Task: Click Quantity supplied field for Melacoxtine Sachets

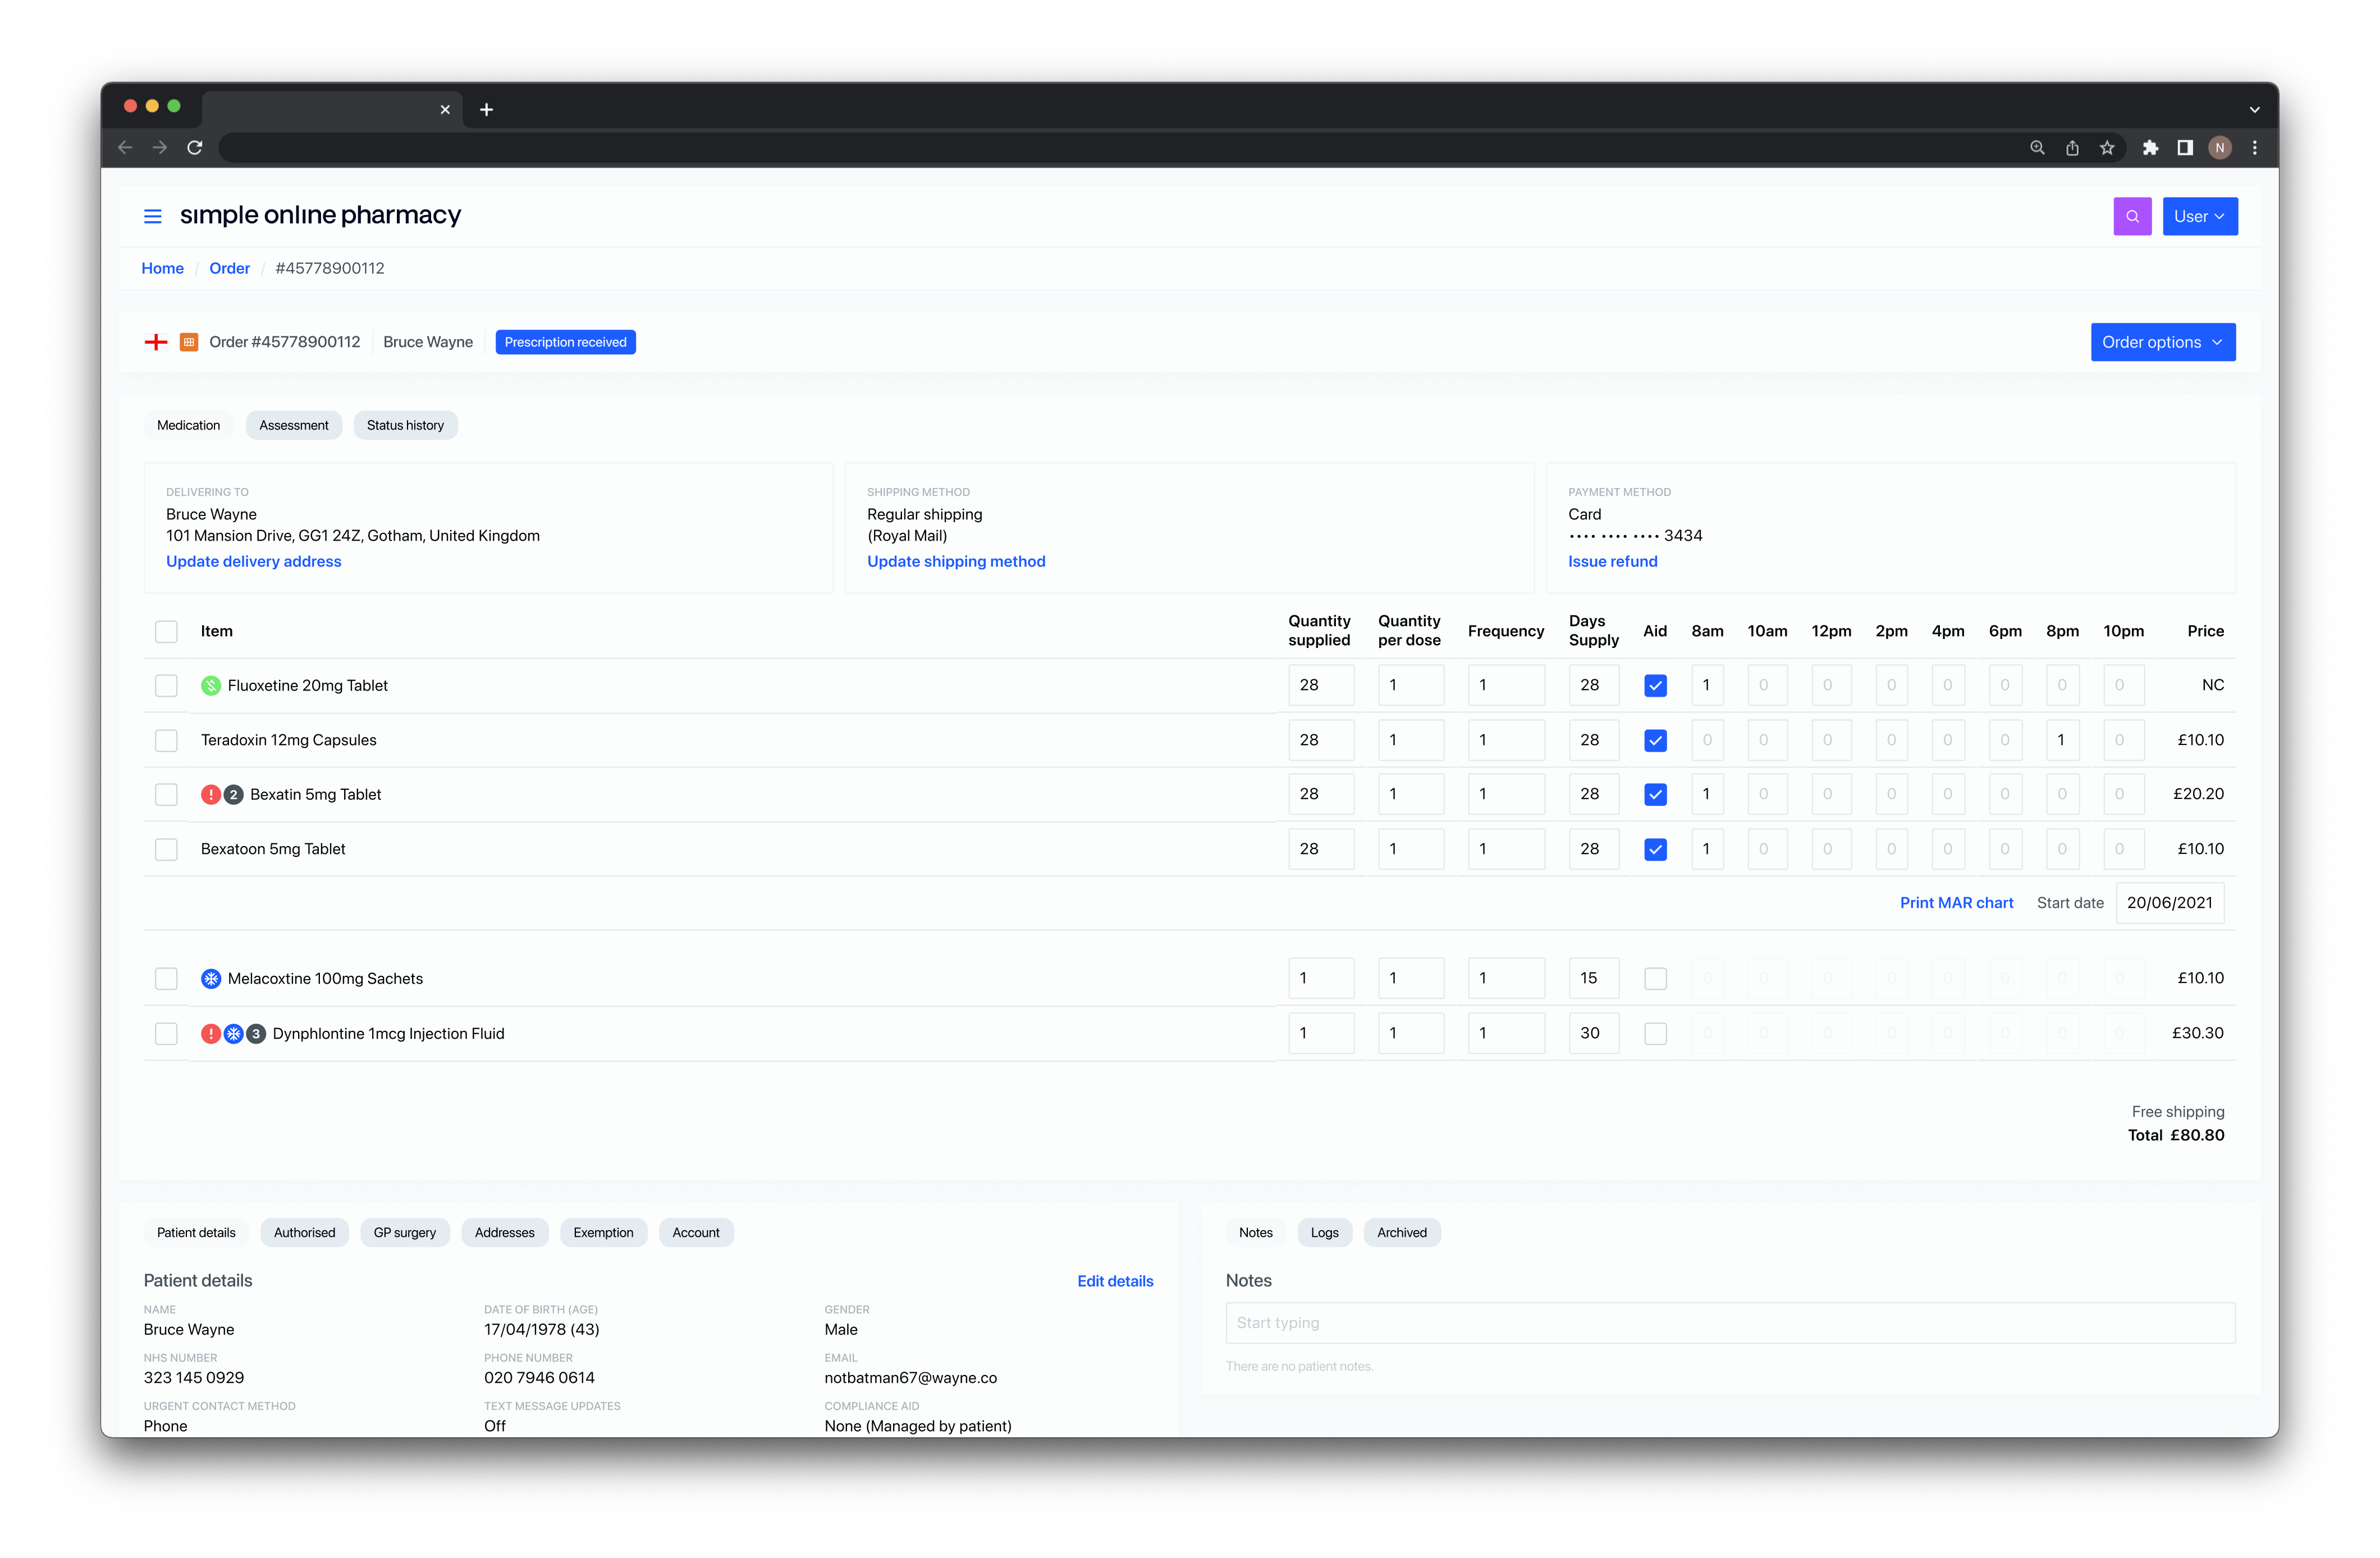Action: [1320, 978]
